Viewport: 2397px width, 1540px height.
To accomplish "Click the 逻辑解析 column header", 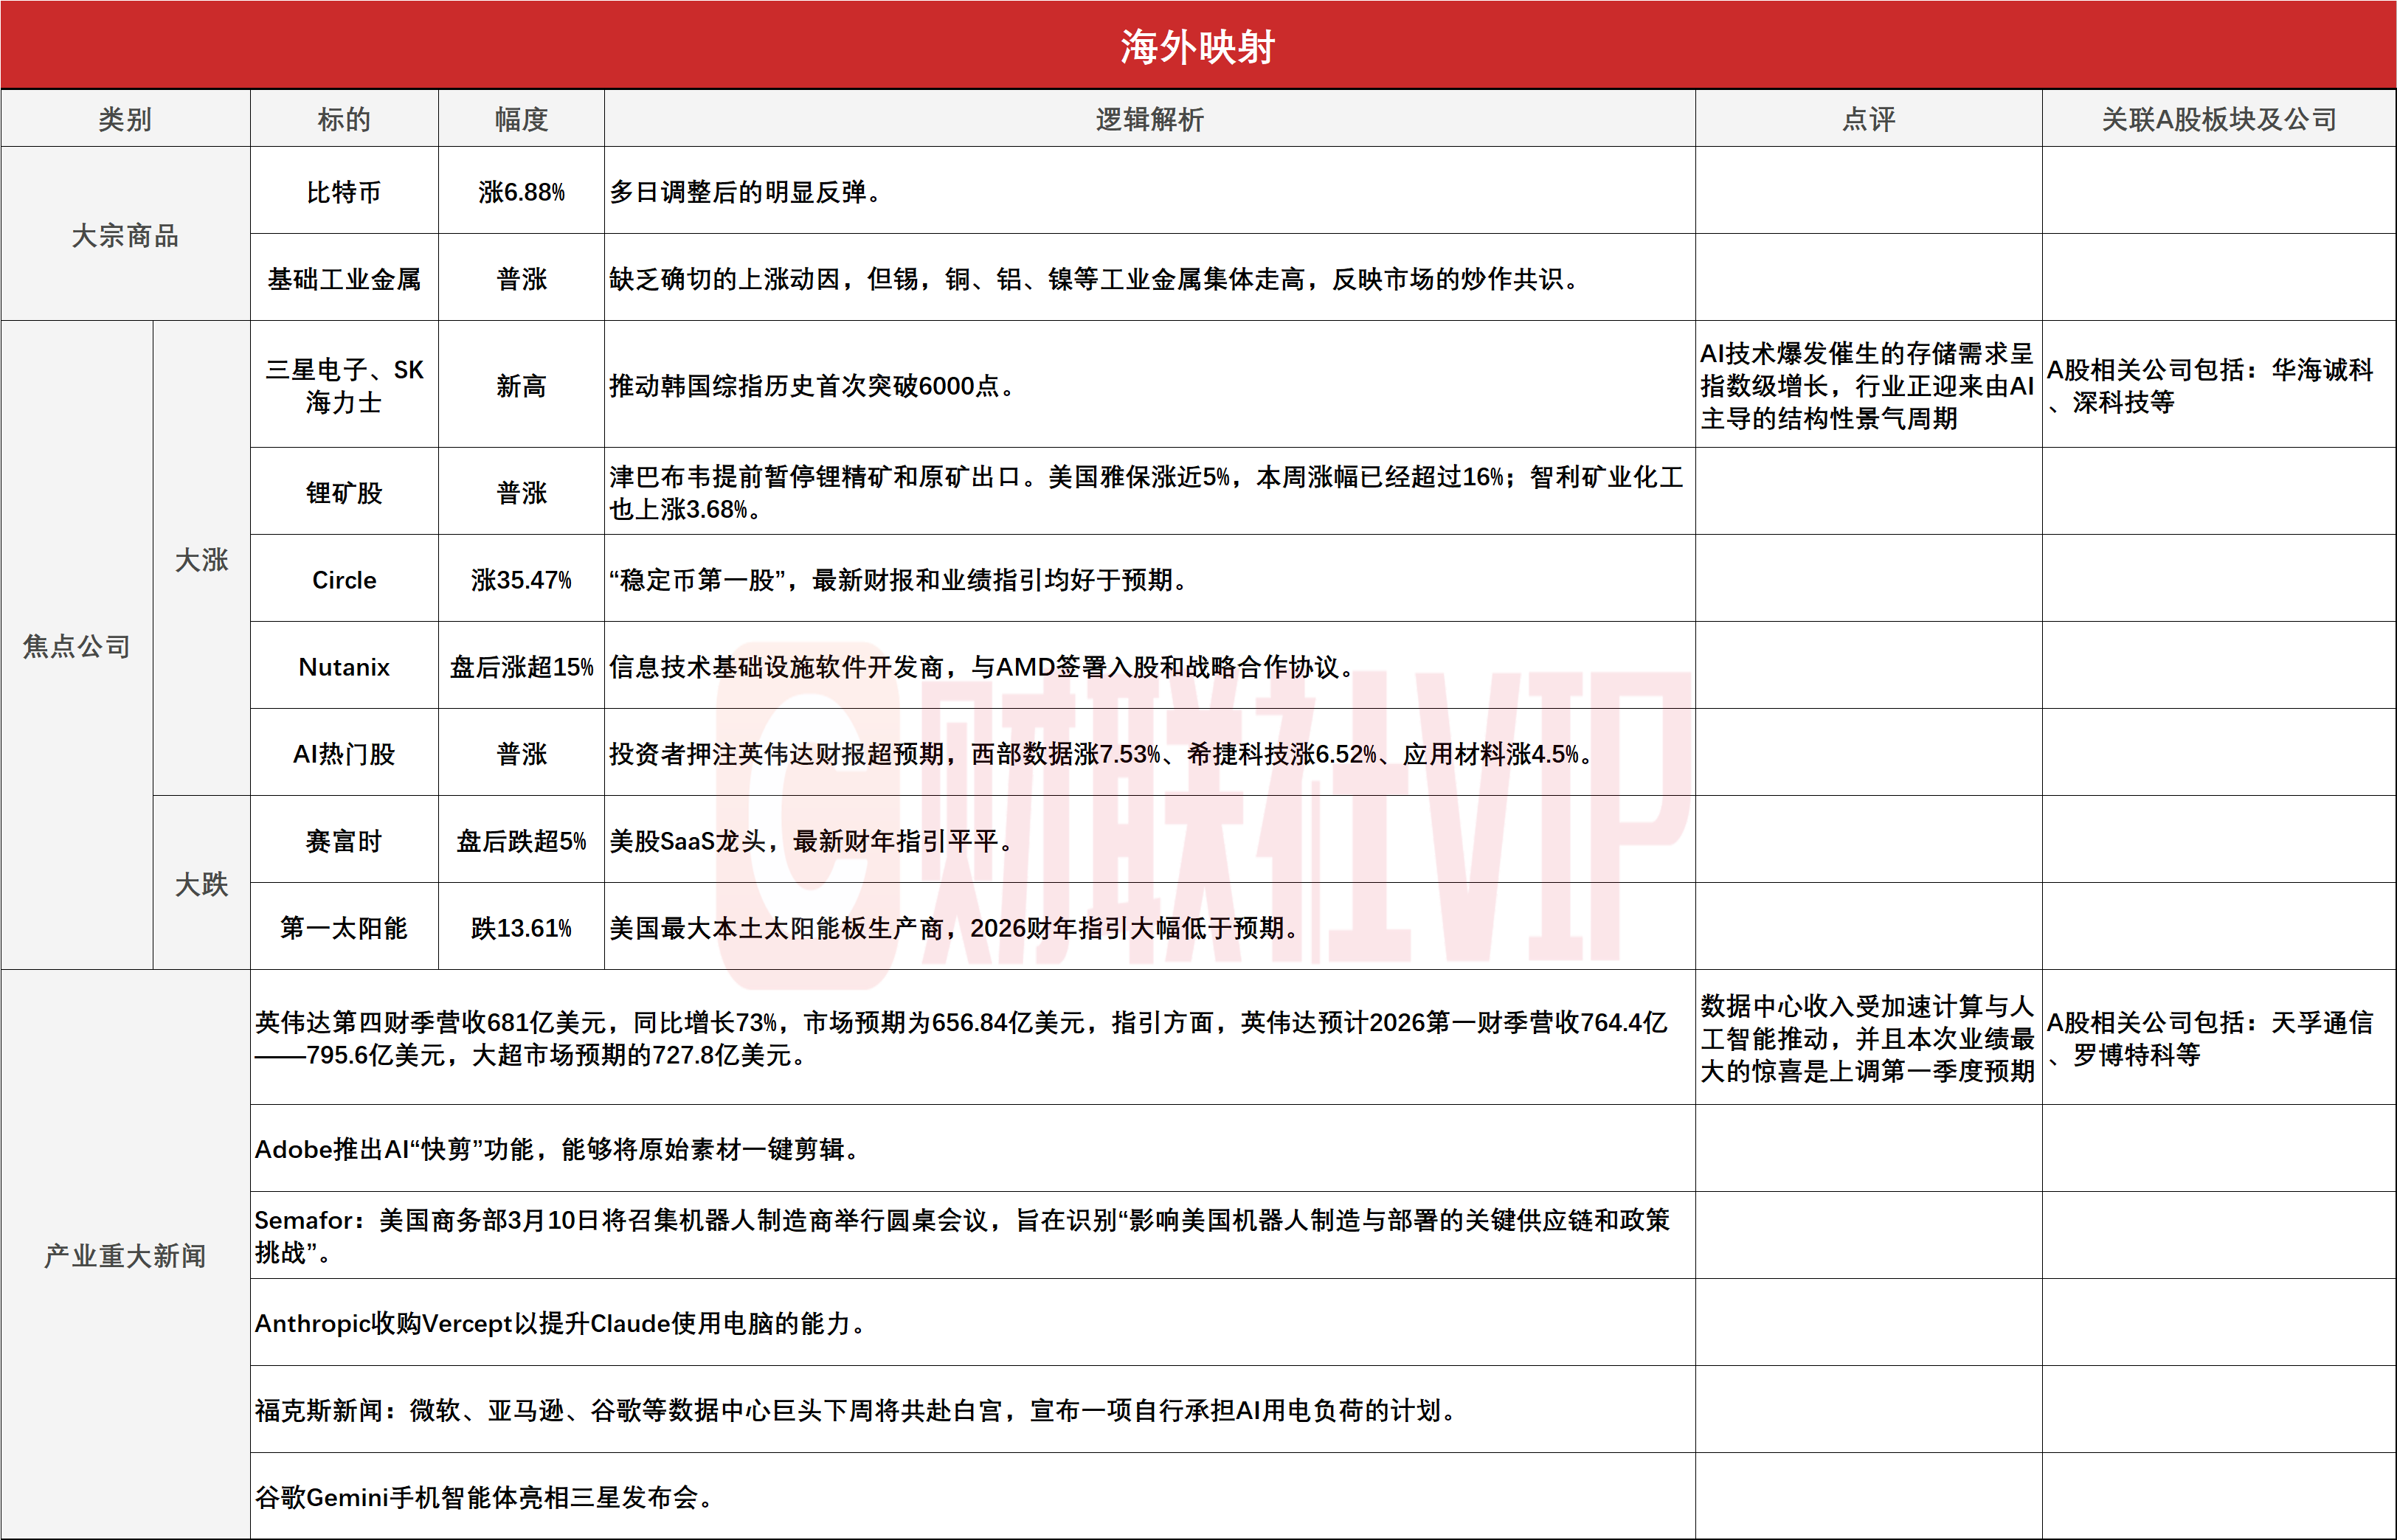I will 1149,119.
